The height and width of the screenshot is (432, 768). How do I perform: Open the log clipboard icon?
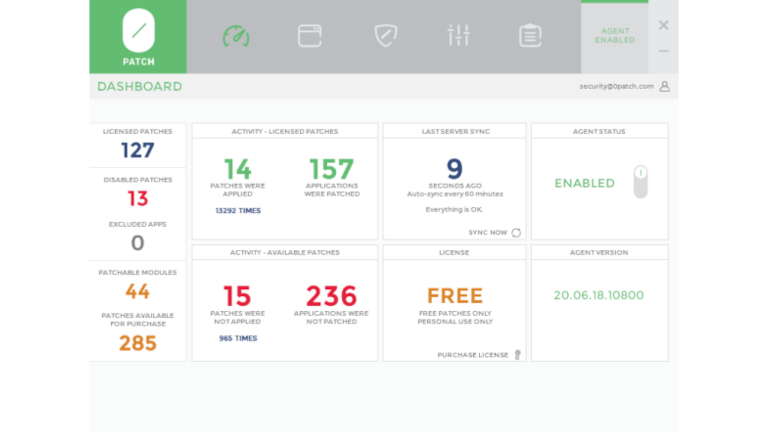click(530, 36)
